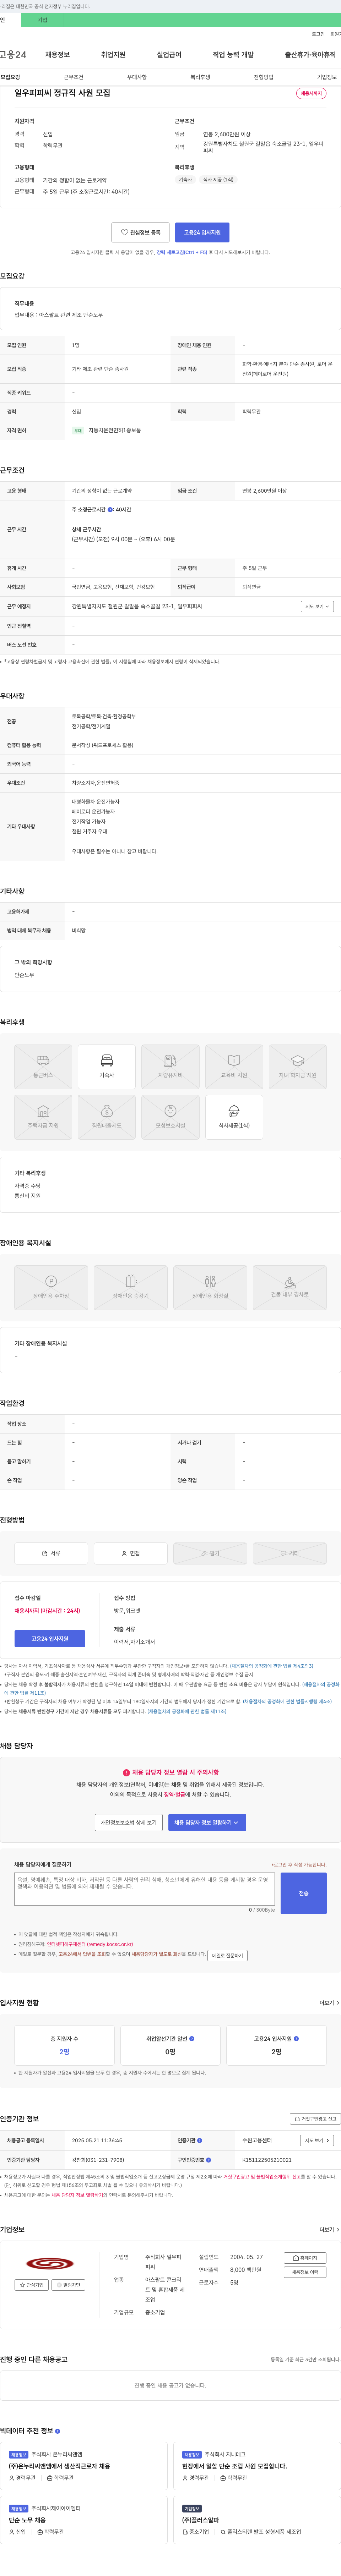Click the 기타 screening method box
Image resolution: width=341 pixels, height=2576 pixels.
click(x=290, y=1553)
